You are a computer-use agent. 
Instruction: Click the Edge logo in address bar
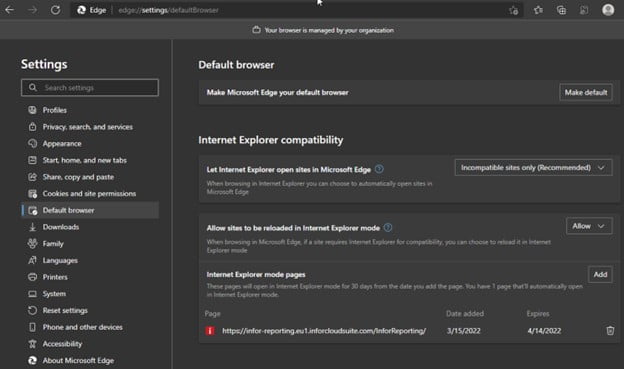(x=82, y=10)
